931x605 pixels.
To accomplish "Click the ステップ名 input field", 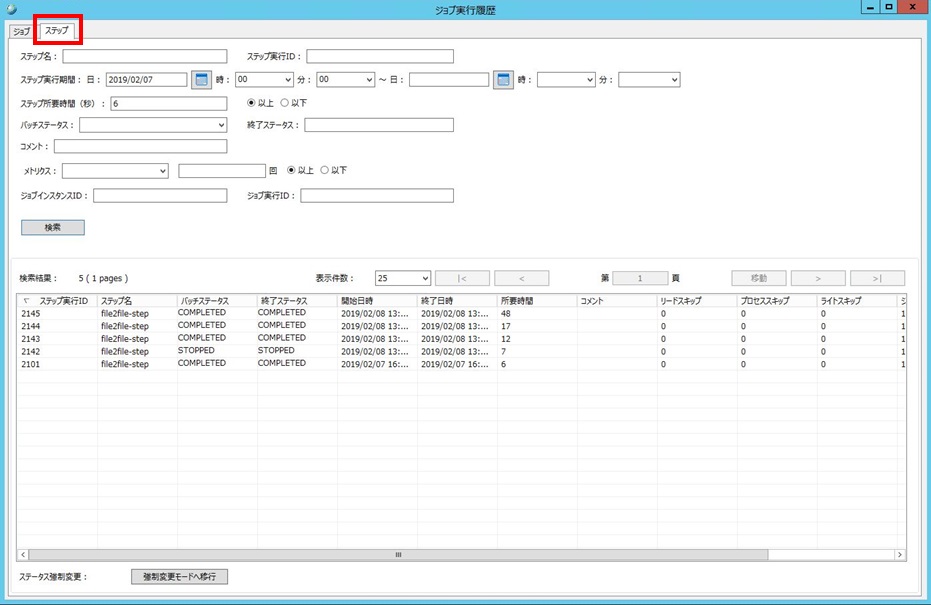I will 145,57.
